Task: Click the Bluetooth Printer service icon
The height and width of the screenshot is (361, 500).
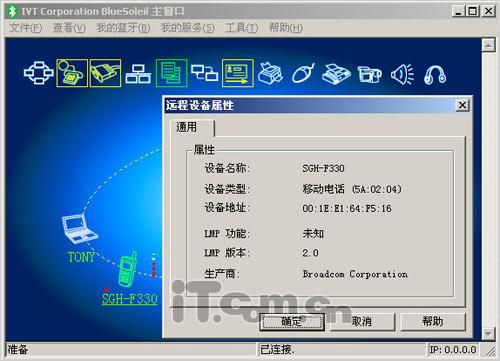Action: [x=270, y=73]
